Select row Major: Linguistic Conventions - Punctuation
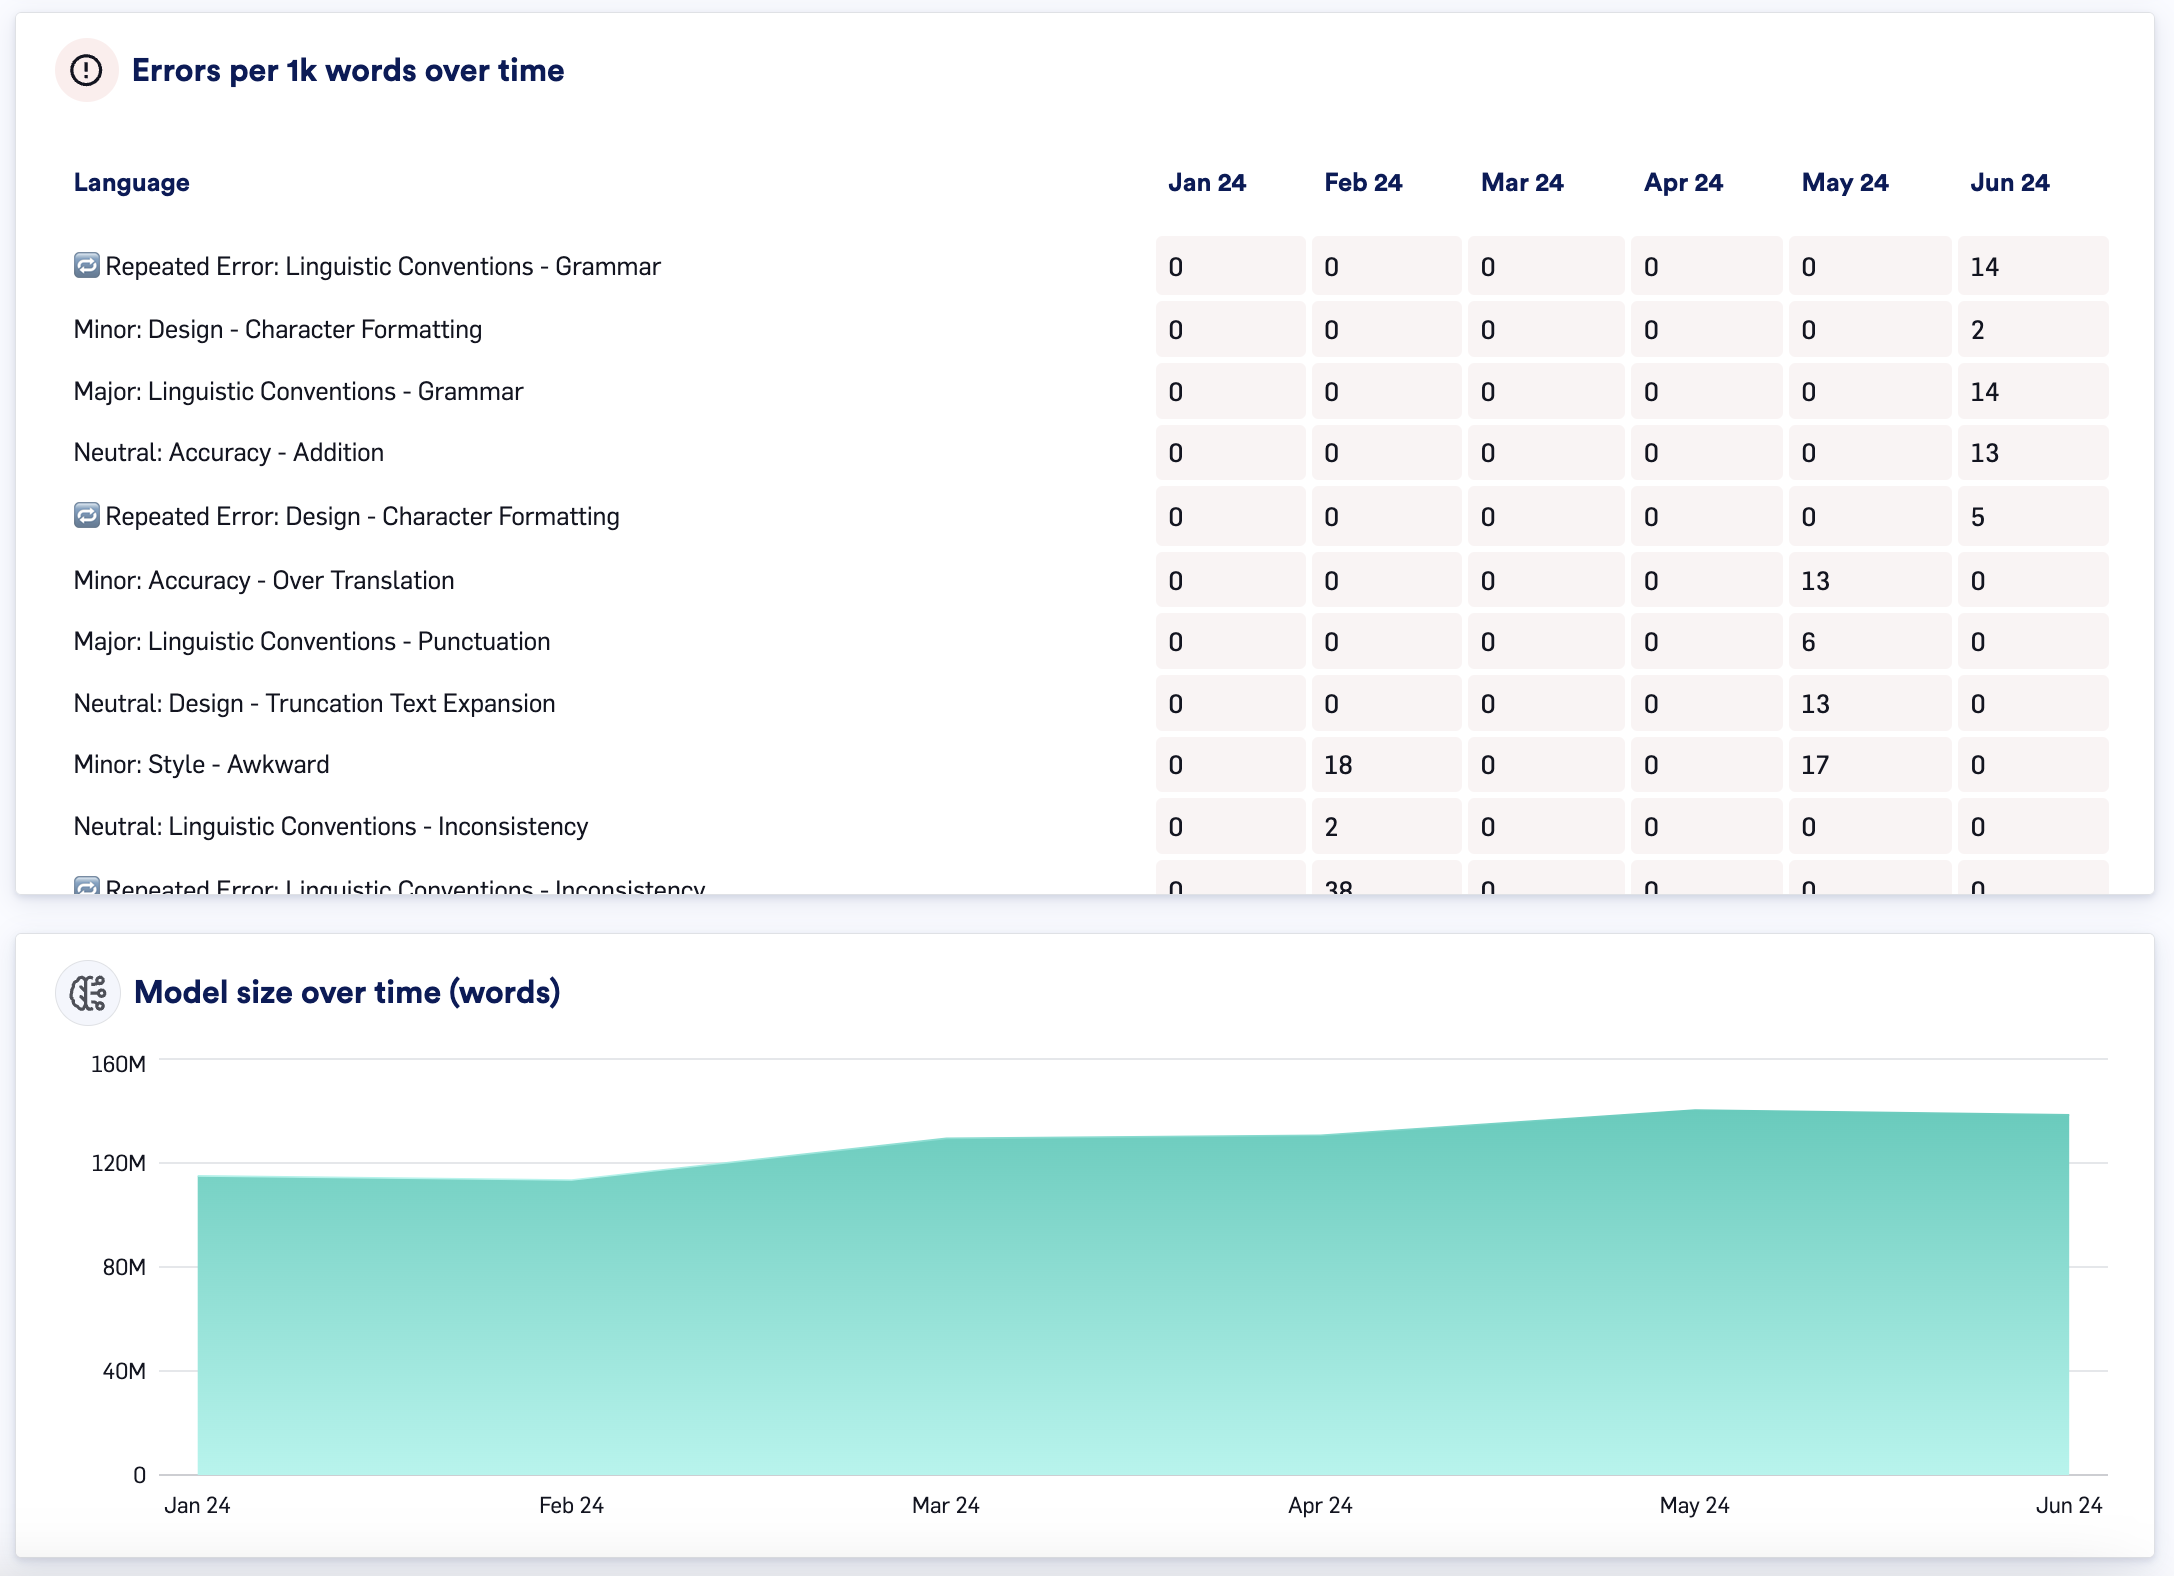The image size is (2174, 1576). pyautogui.click(x=1090, y=641)
